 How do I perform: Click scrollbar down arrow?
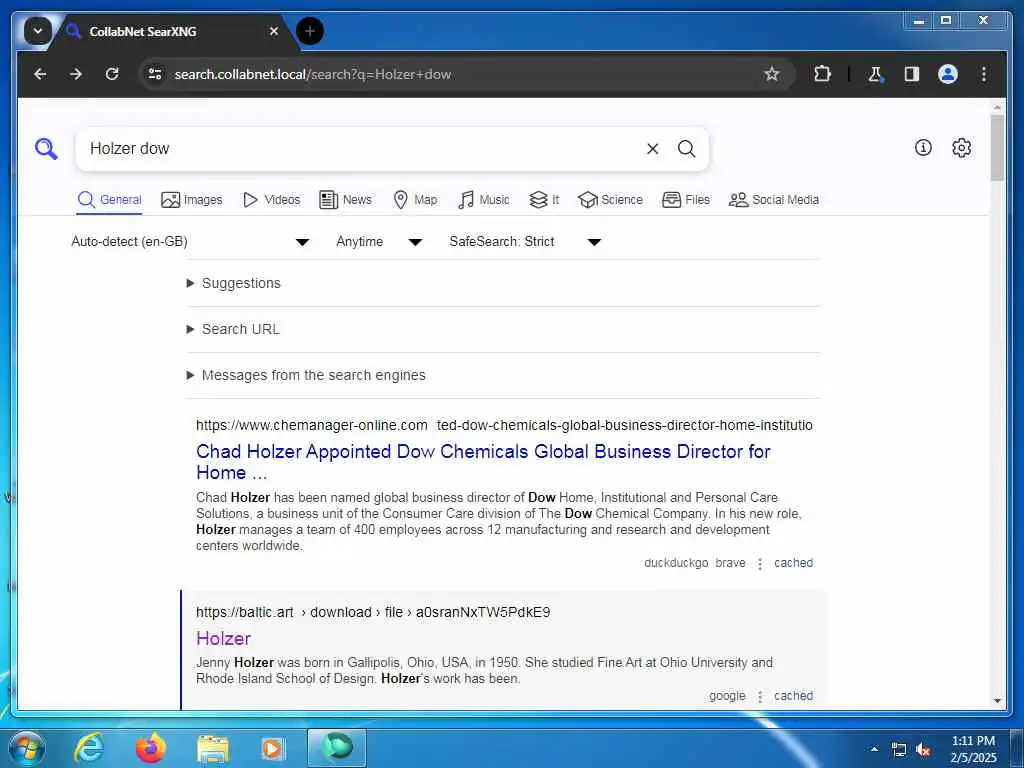tap(997, 701)
